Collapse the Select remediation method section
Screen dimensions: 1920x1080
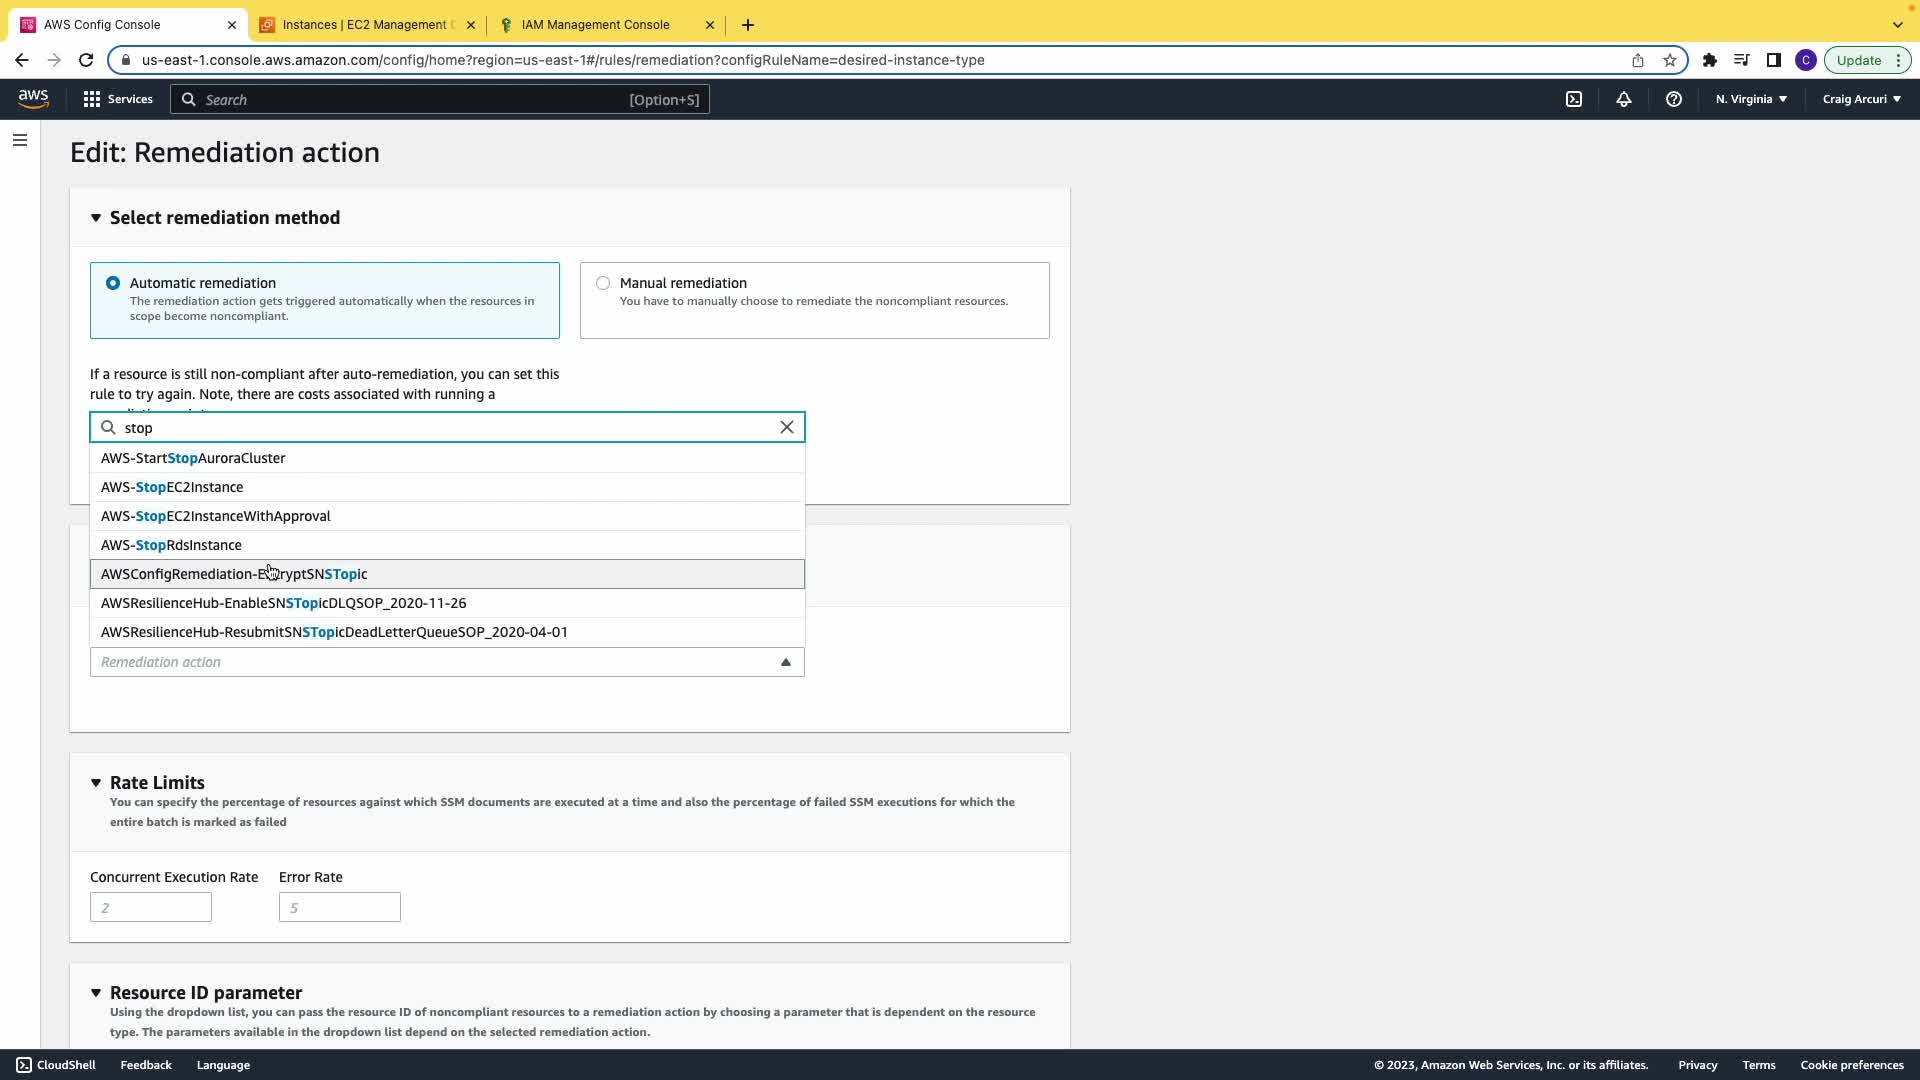click(96, 218)
